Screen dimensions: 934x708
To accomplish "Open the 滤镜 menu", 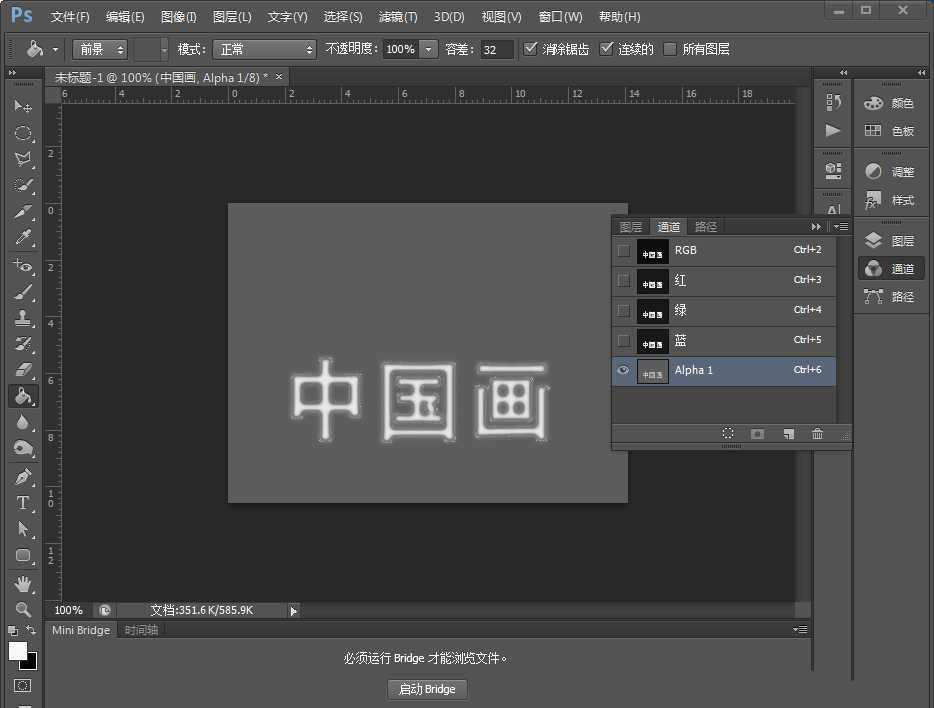I will 397,17.
